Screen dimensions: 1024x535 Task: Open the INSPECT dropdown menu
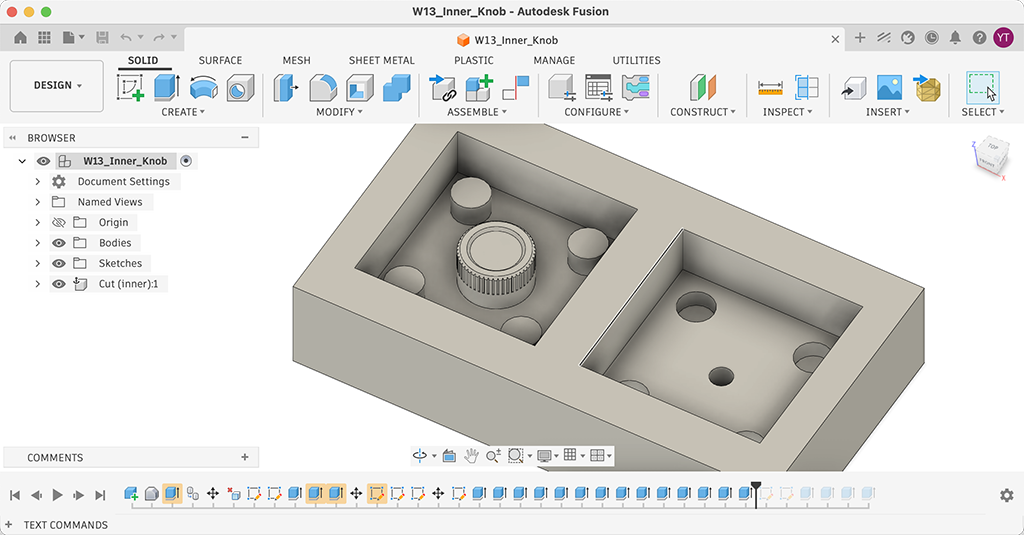pyautogui.click(x=788, y=112)
